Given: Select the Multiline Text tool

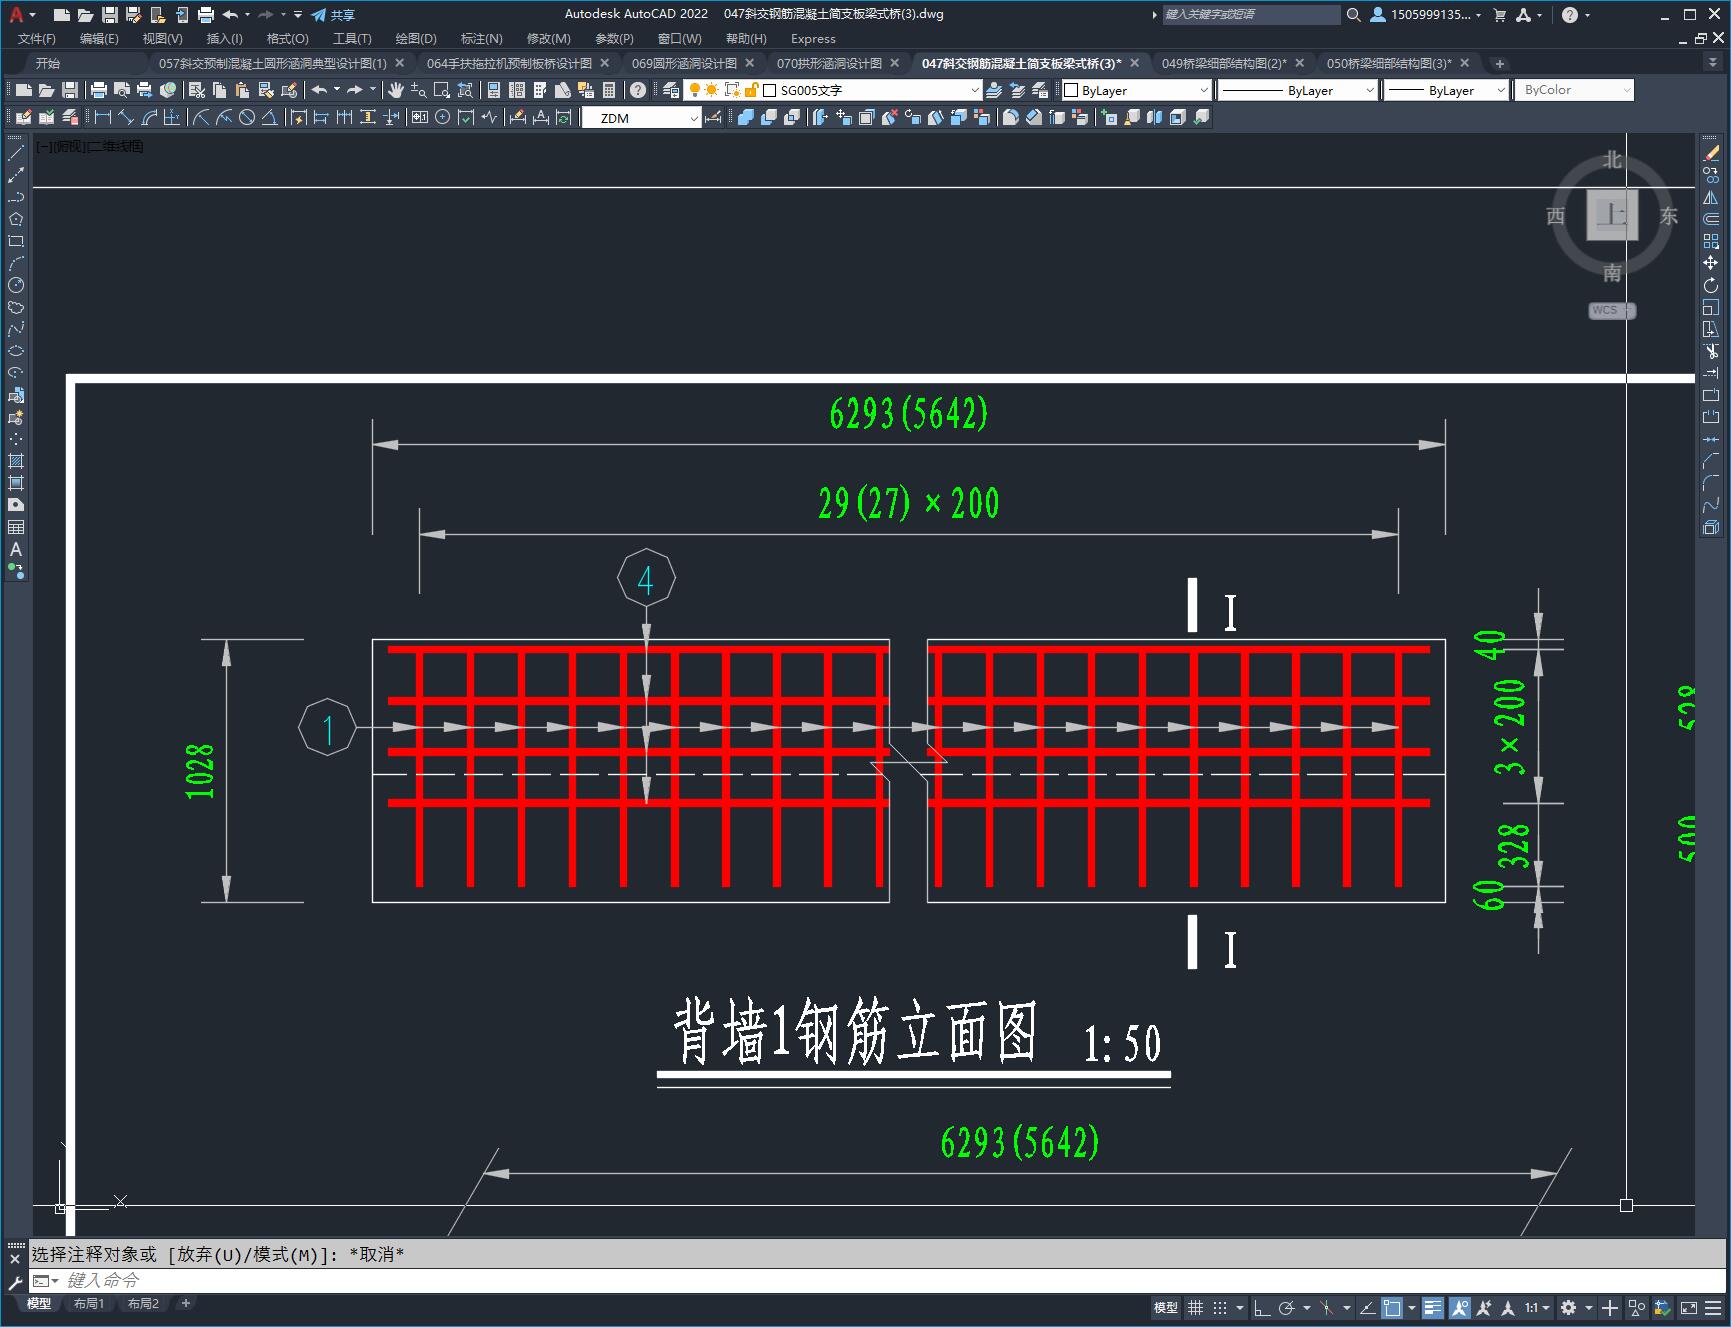Looking at the screenshot, I should (16, 549).
